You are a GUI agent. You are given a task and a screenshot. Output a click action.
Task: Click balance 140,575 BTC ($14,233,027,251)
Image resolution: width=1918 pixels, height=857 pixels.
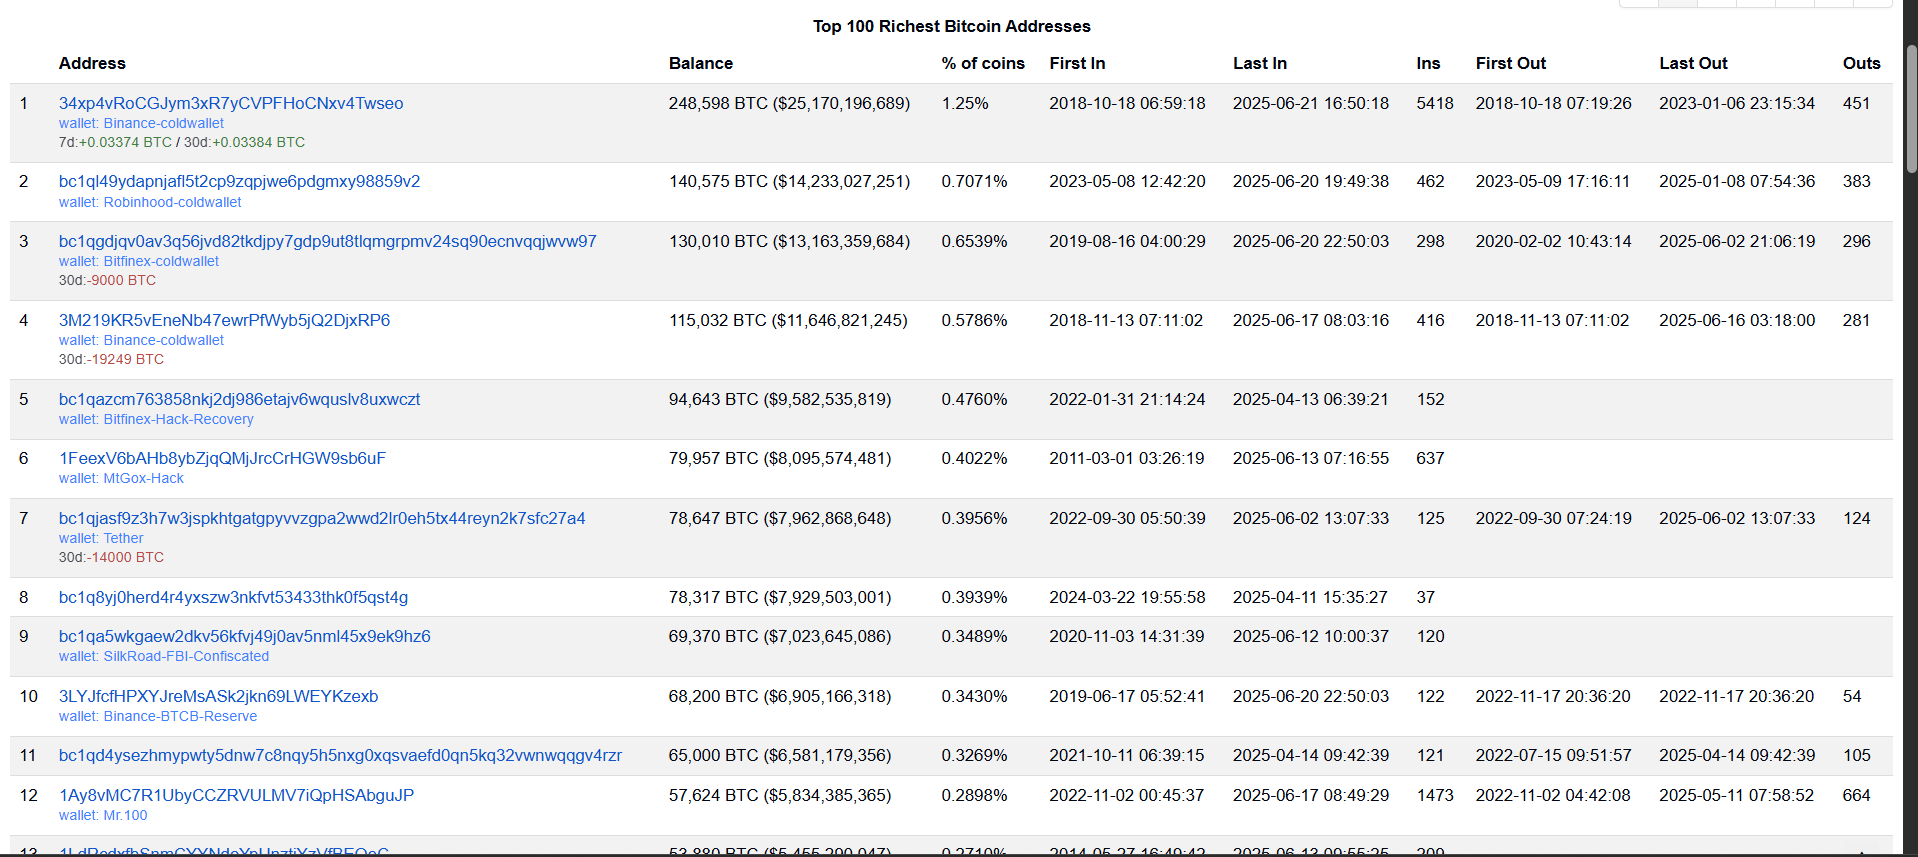pyautogui.click(x=789, y=181)
